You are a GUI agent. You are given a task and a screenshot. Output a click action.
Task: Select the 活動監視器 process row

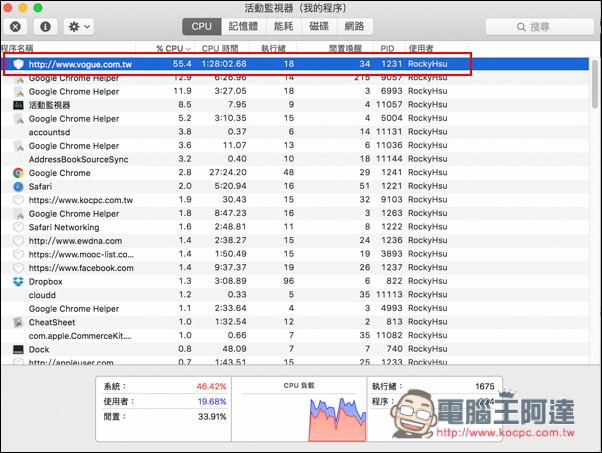pyautogui.click(x=296, y=105)
